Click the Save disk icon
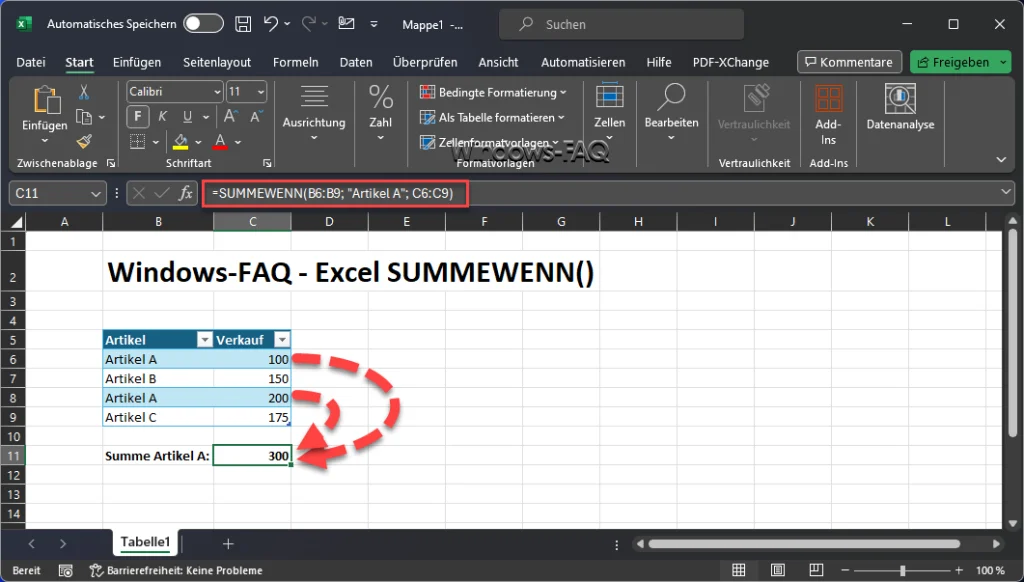The image size is (1024, 582). [x=243, y=24]
